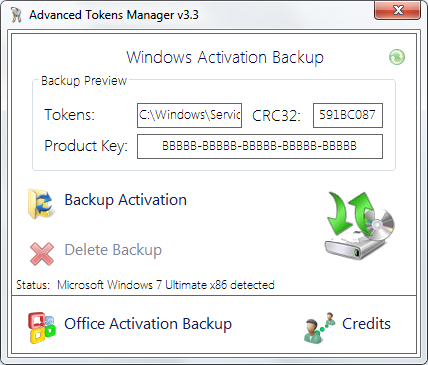Click the red X Delete Backup icon

tap(42, 254)
